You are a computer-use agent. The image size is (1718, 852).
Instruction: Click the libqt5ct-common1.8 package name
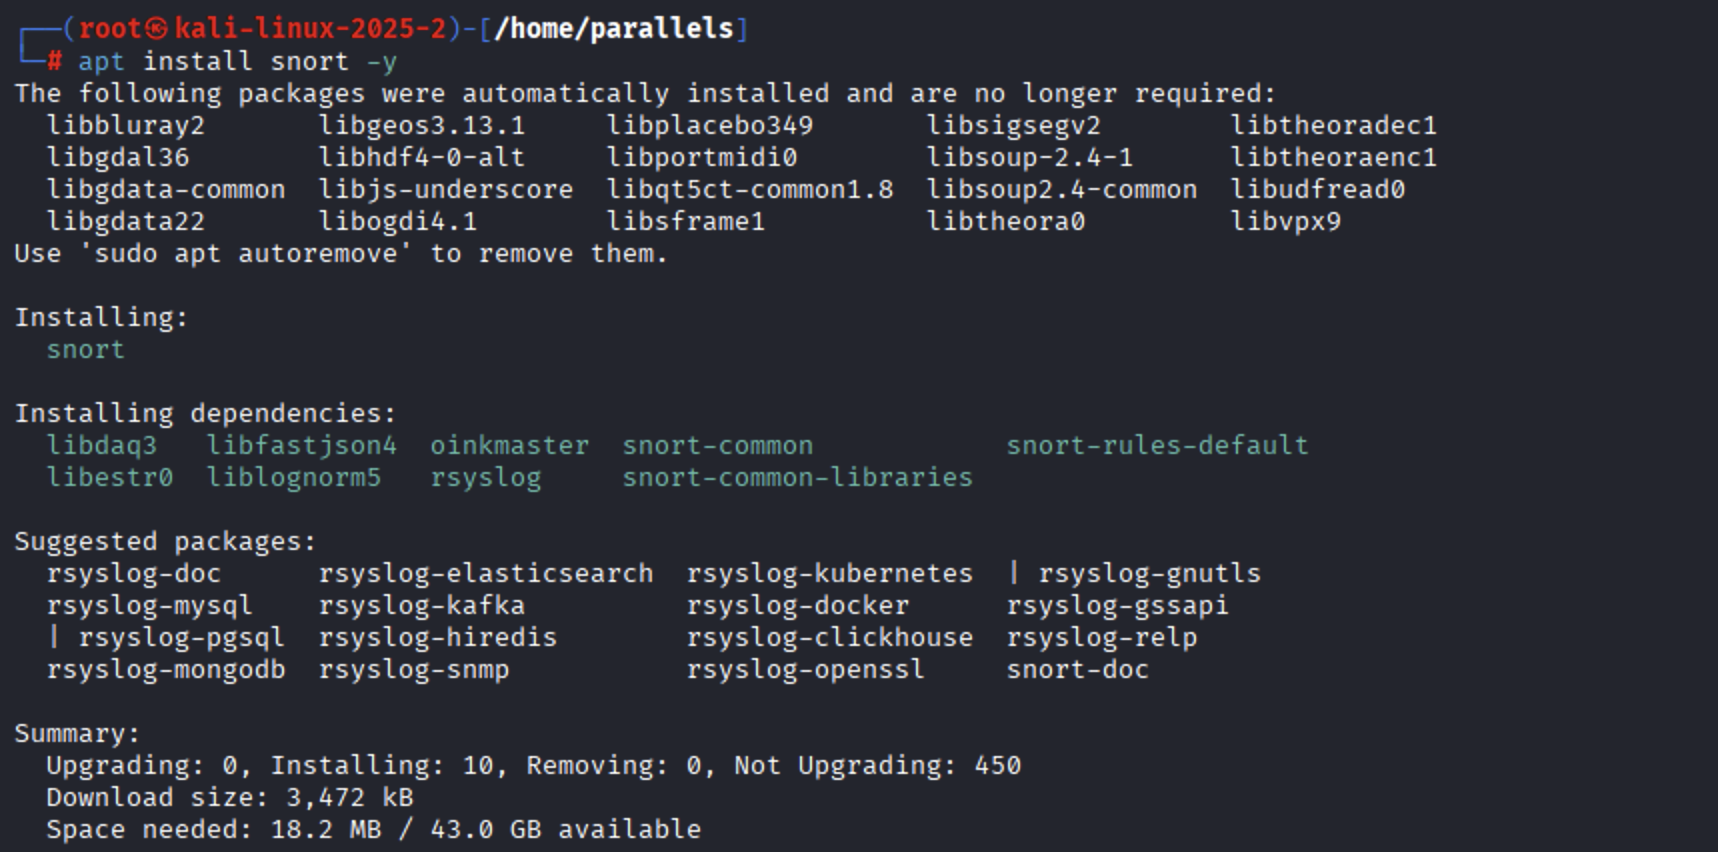[749, 190]
